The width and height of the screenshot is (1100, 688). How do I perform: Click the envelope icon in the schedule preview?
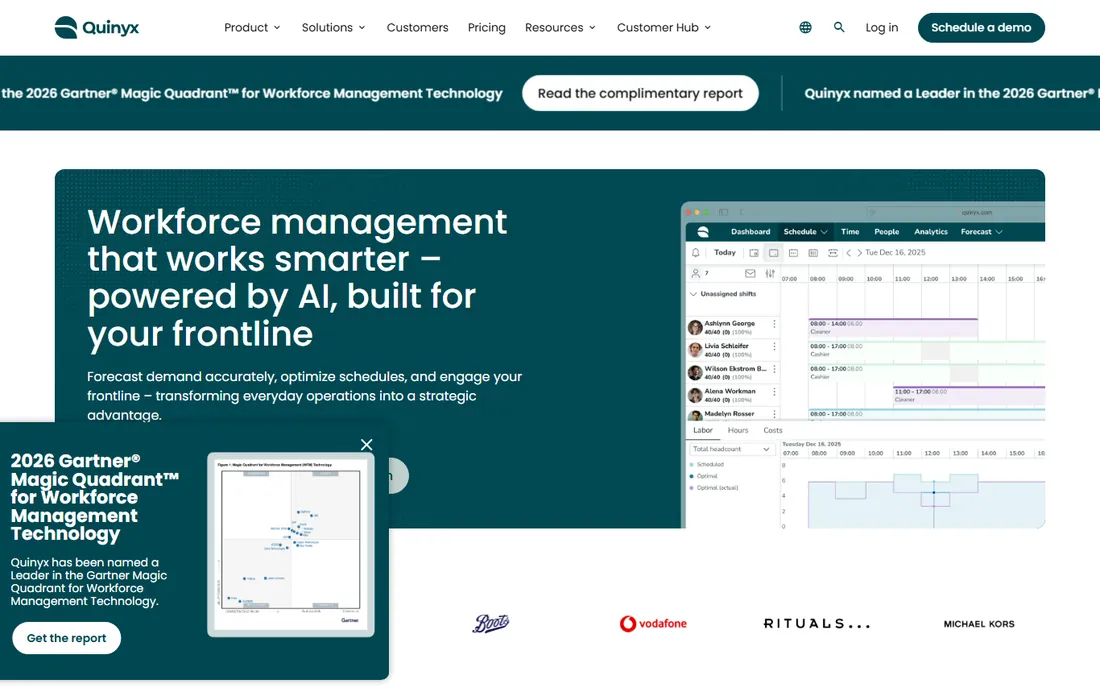coord(750,274)
